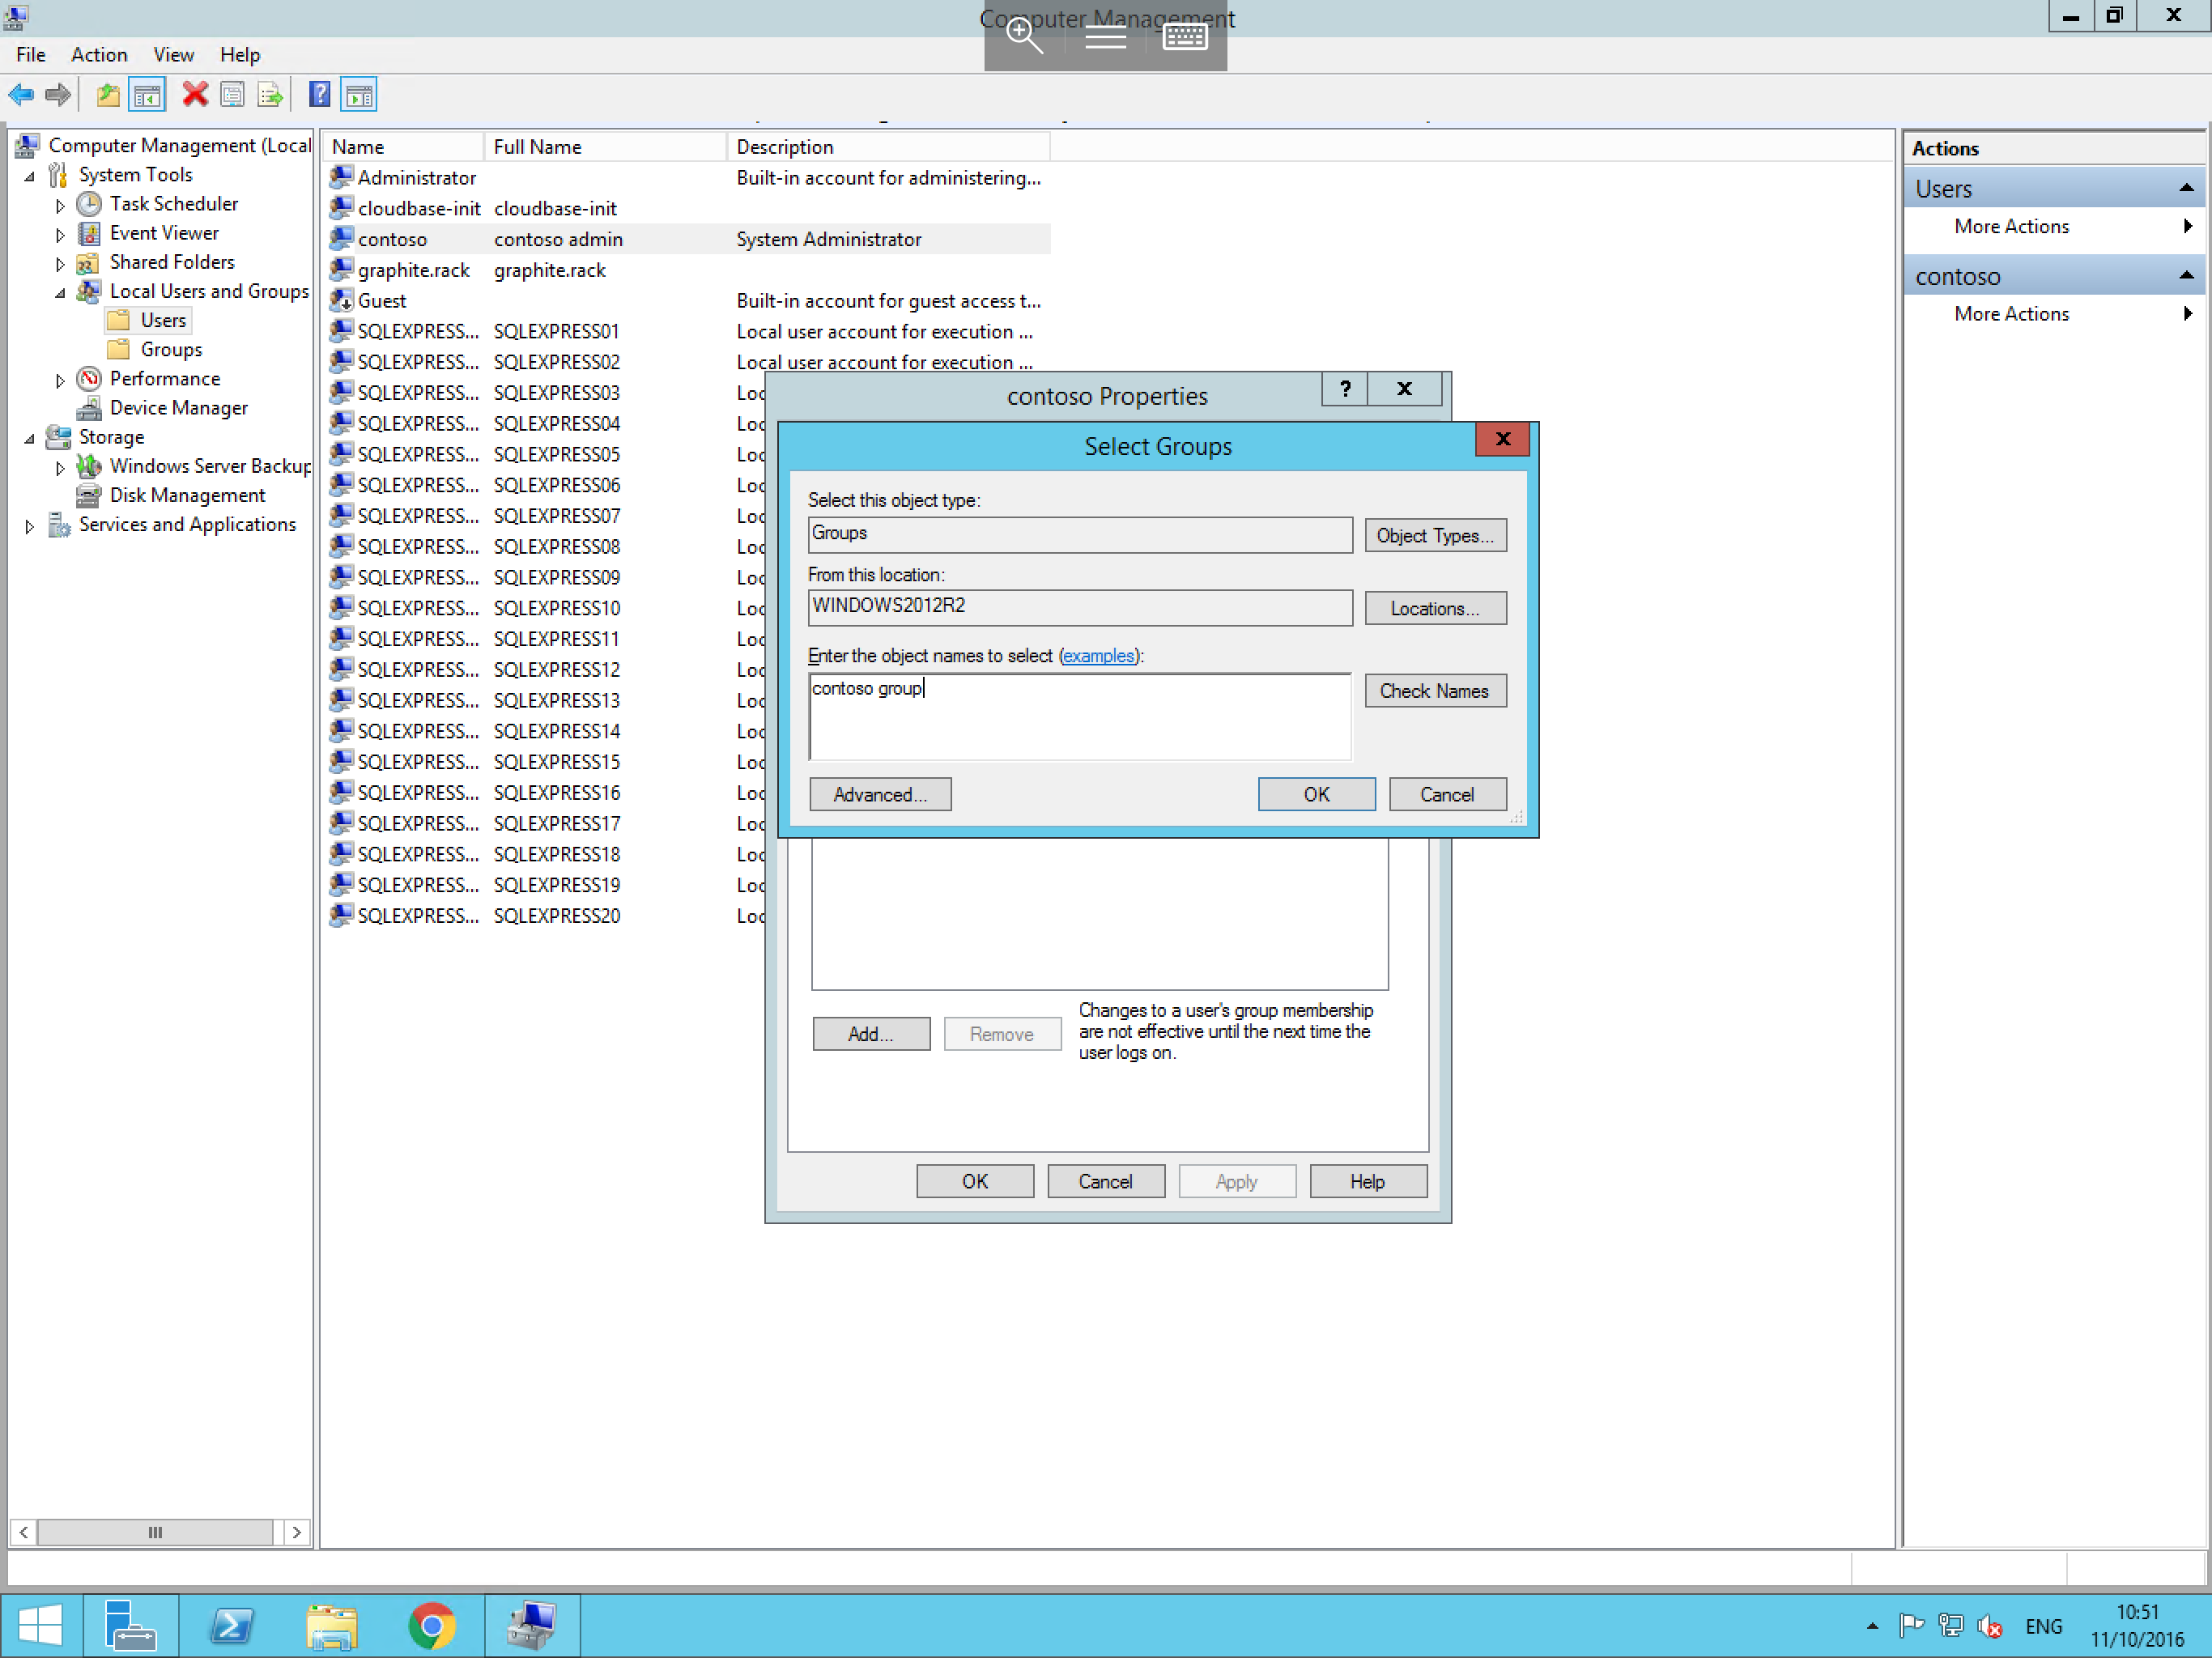Click the Check Names button
The image size is (2212, 1658).
tap(1434, 690)
